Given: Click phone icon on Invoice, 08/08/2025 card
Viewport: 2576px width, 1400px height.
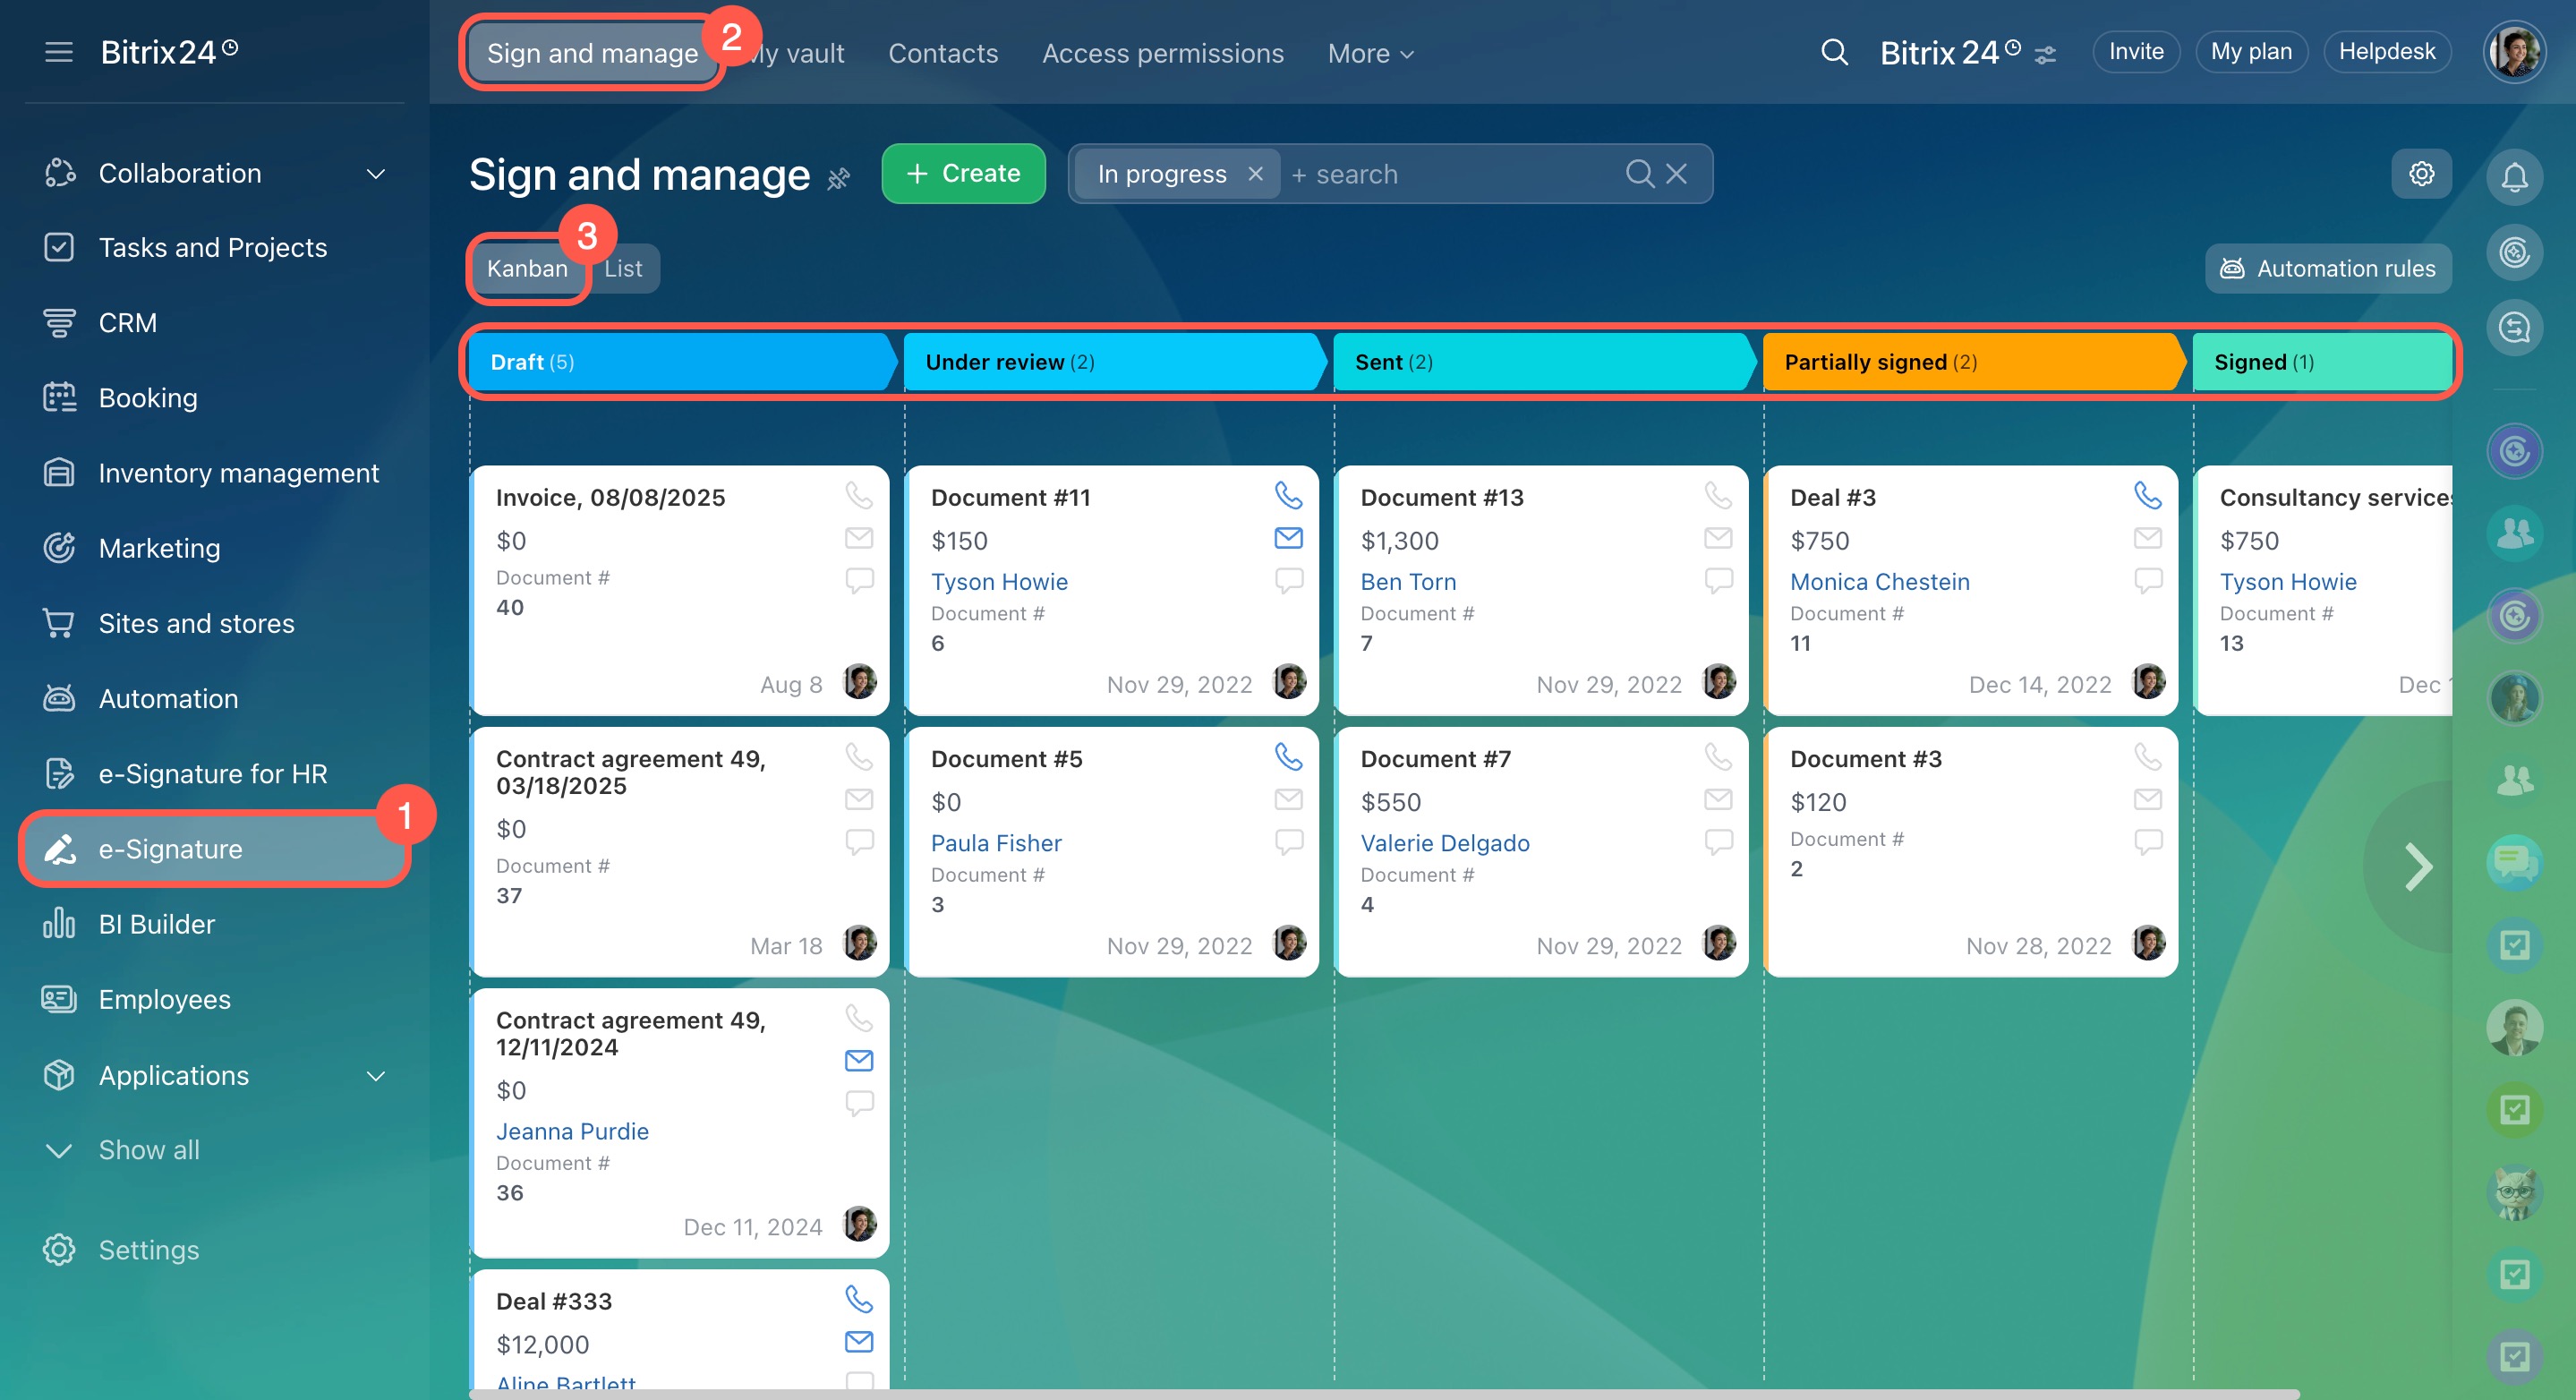Looking at the screenshot, I should click(x=859, y=495).
